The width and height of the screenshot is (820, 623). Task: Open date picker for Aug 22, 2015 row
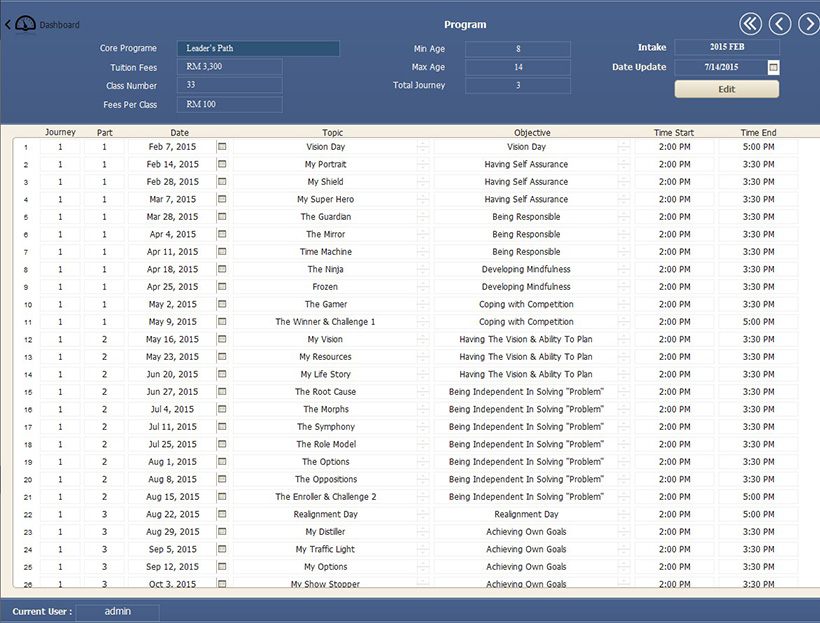point(222,514)
